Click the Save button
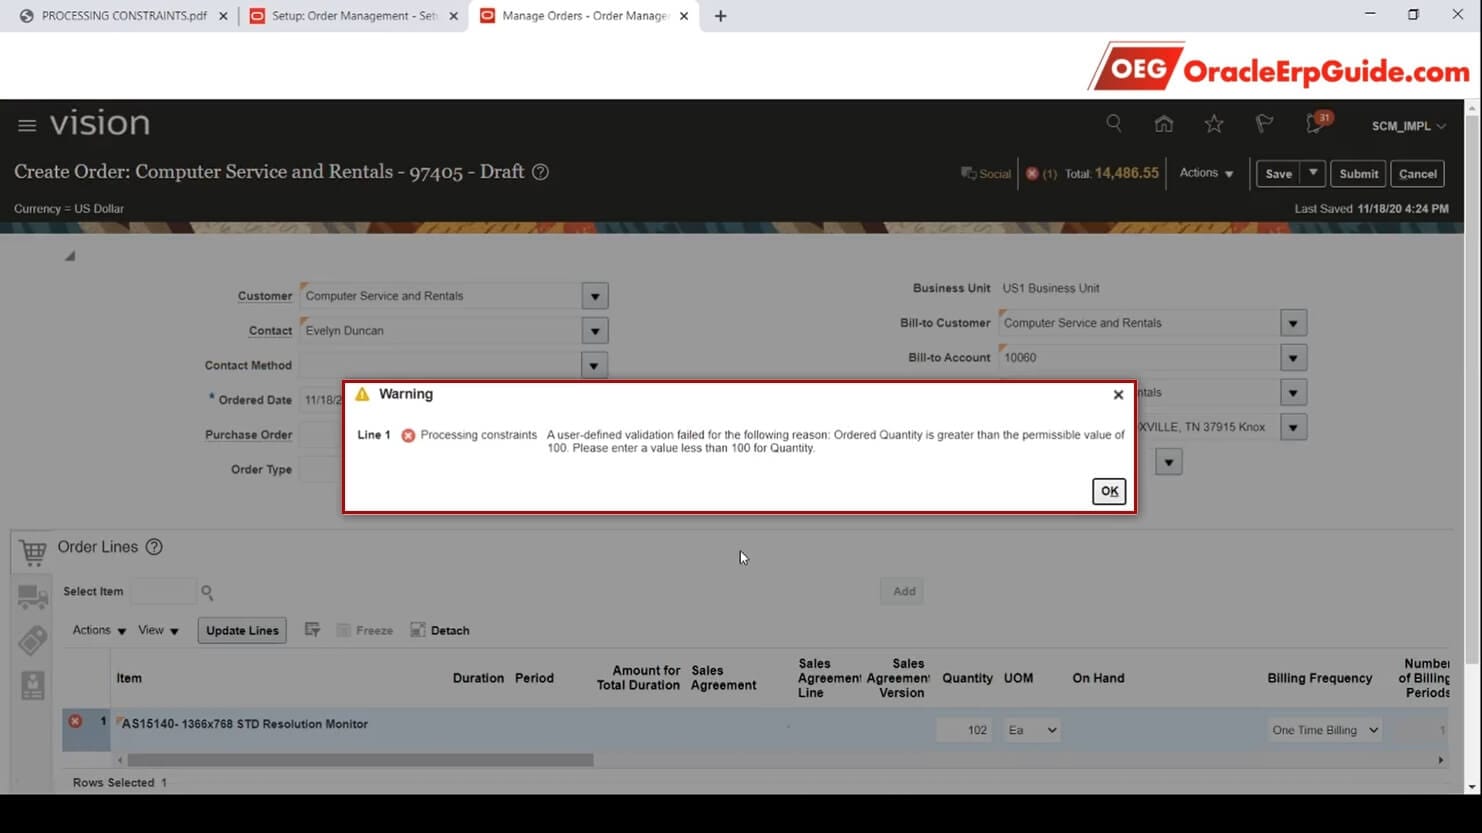1482x833 pixels. coord(1278,173)
